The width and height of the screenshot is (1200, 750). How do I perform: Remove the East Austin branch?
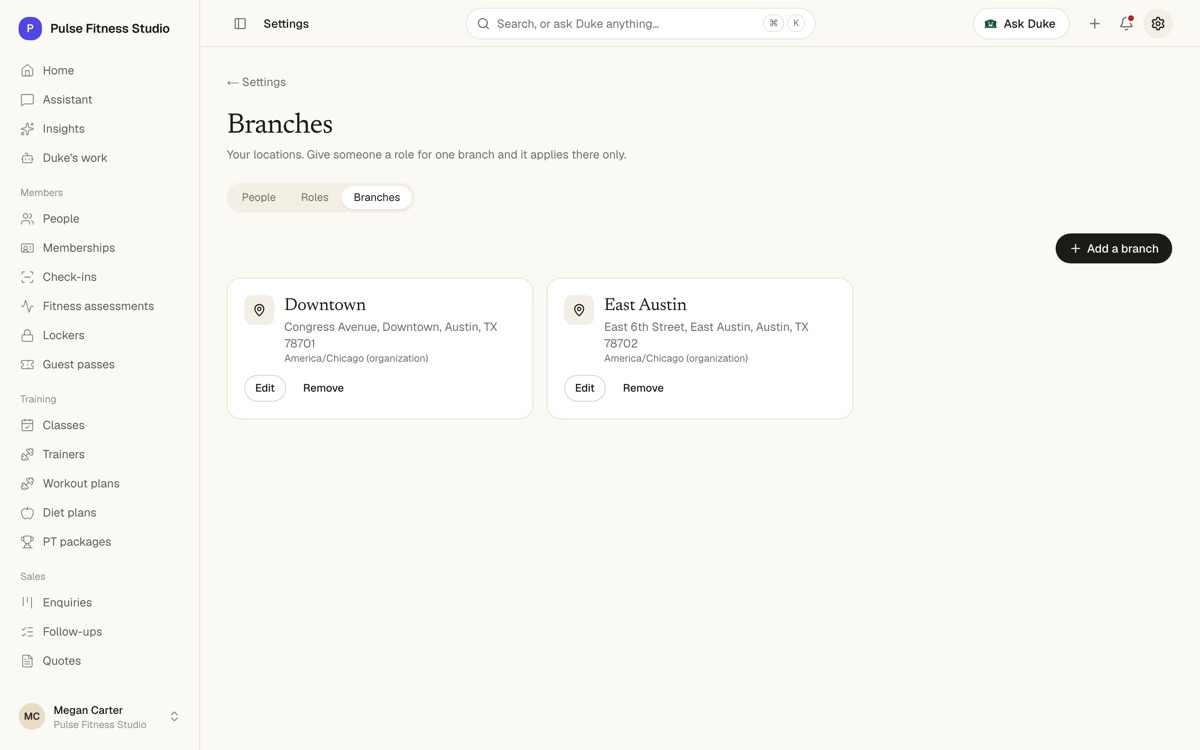(643, 388)
